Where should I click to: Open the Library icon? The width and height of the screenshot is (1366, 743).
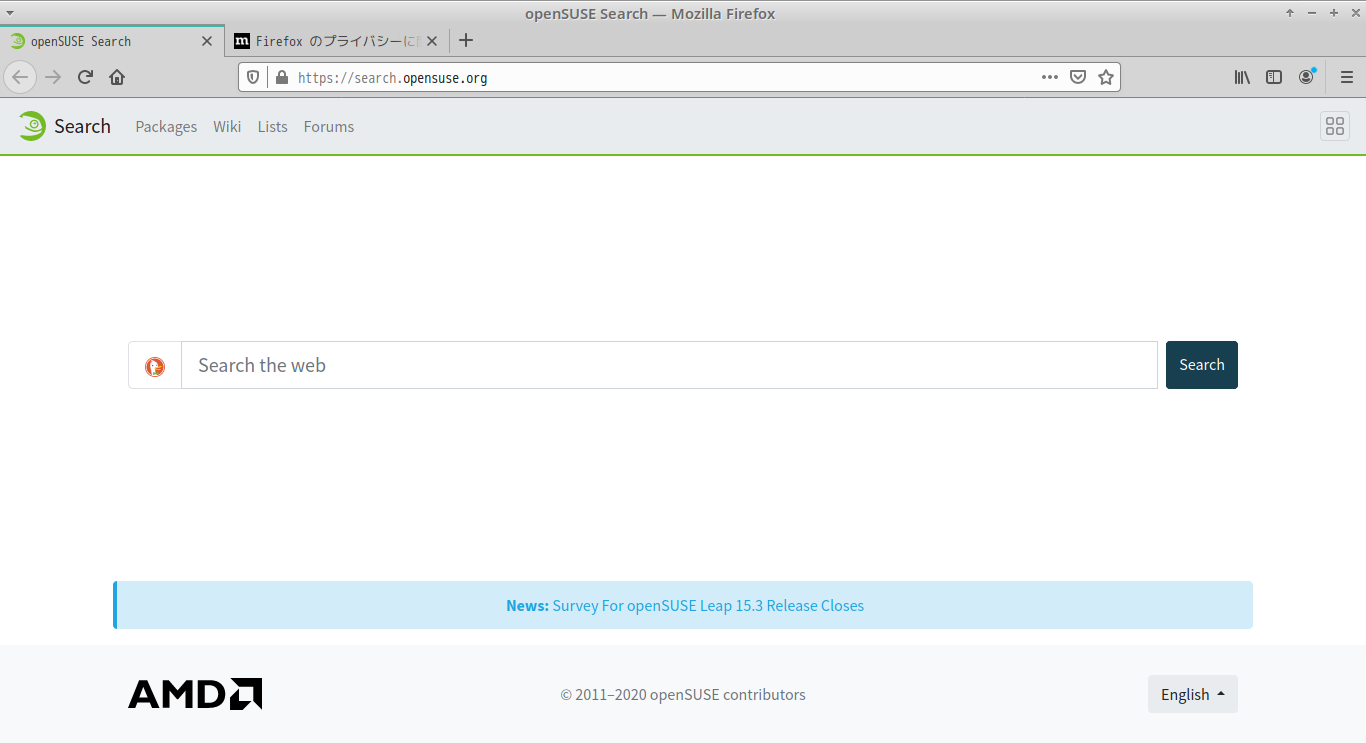click(1242, 77)
